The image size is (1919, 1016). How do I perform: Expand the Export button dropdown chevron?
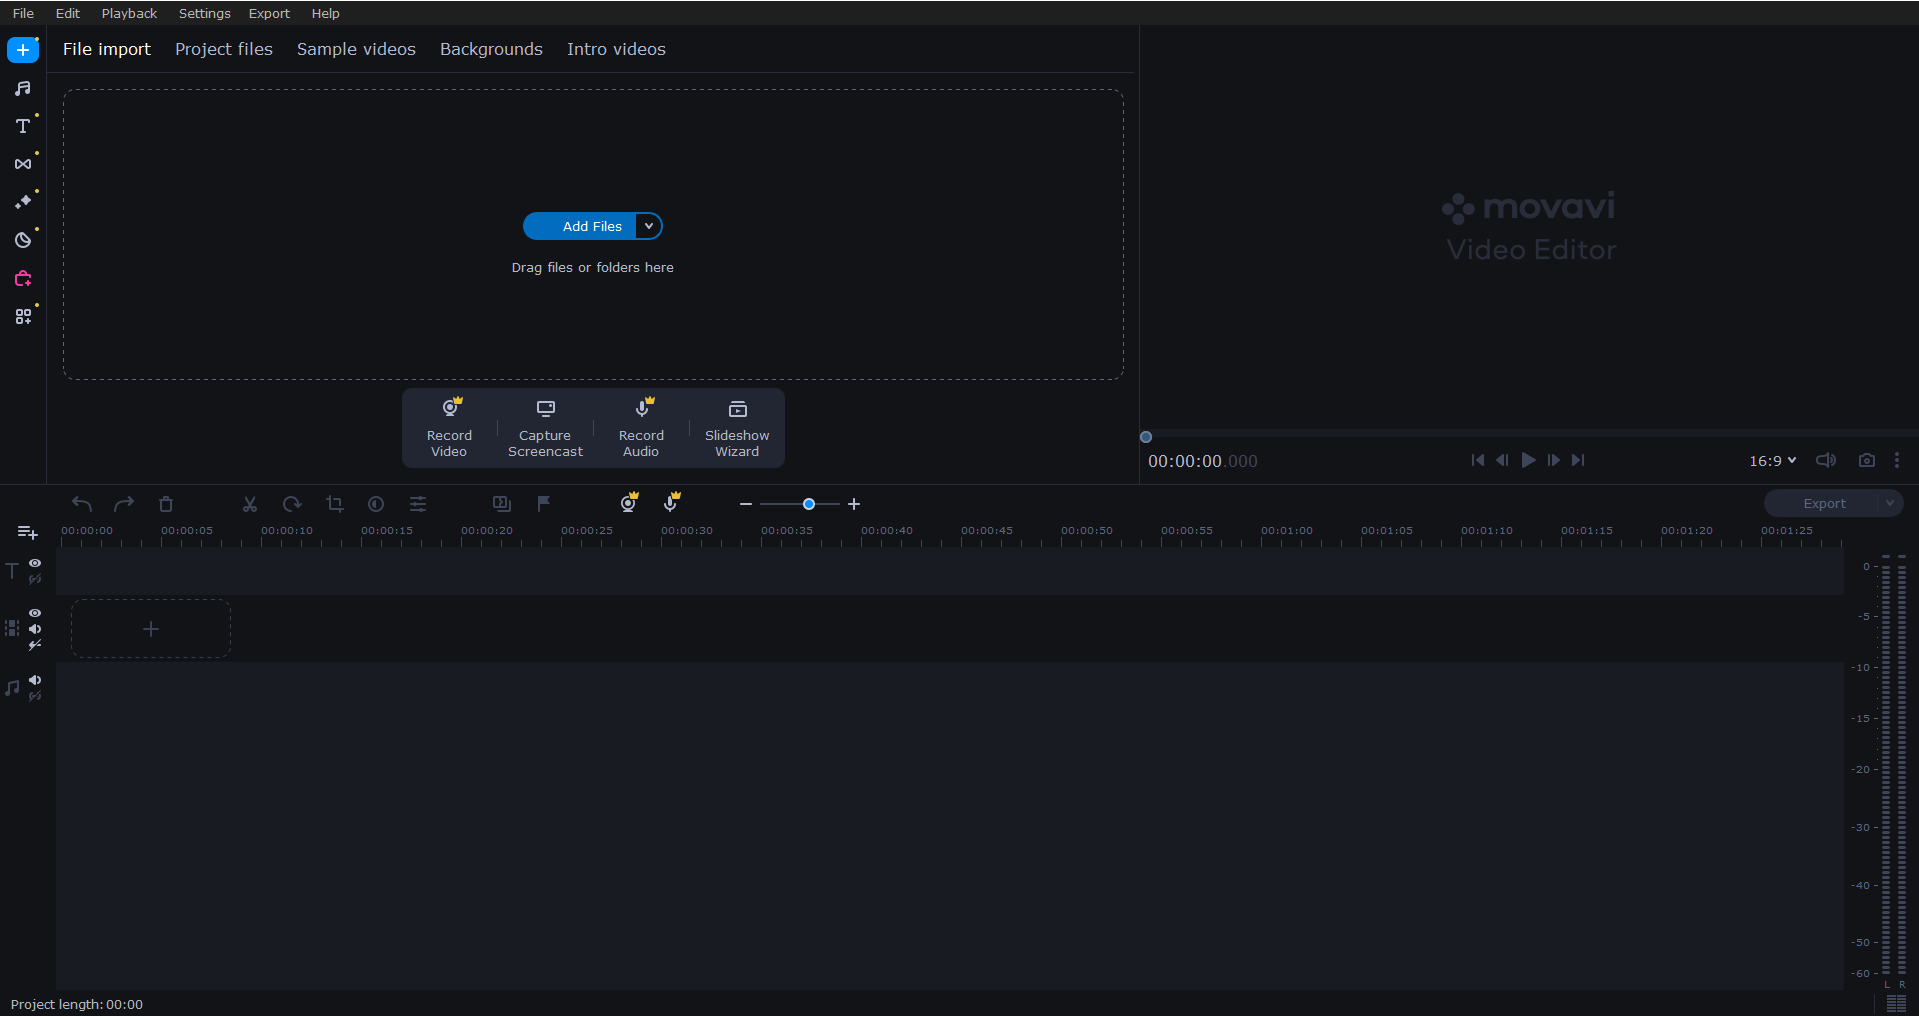pos(1889,503)
